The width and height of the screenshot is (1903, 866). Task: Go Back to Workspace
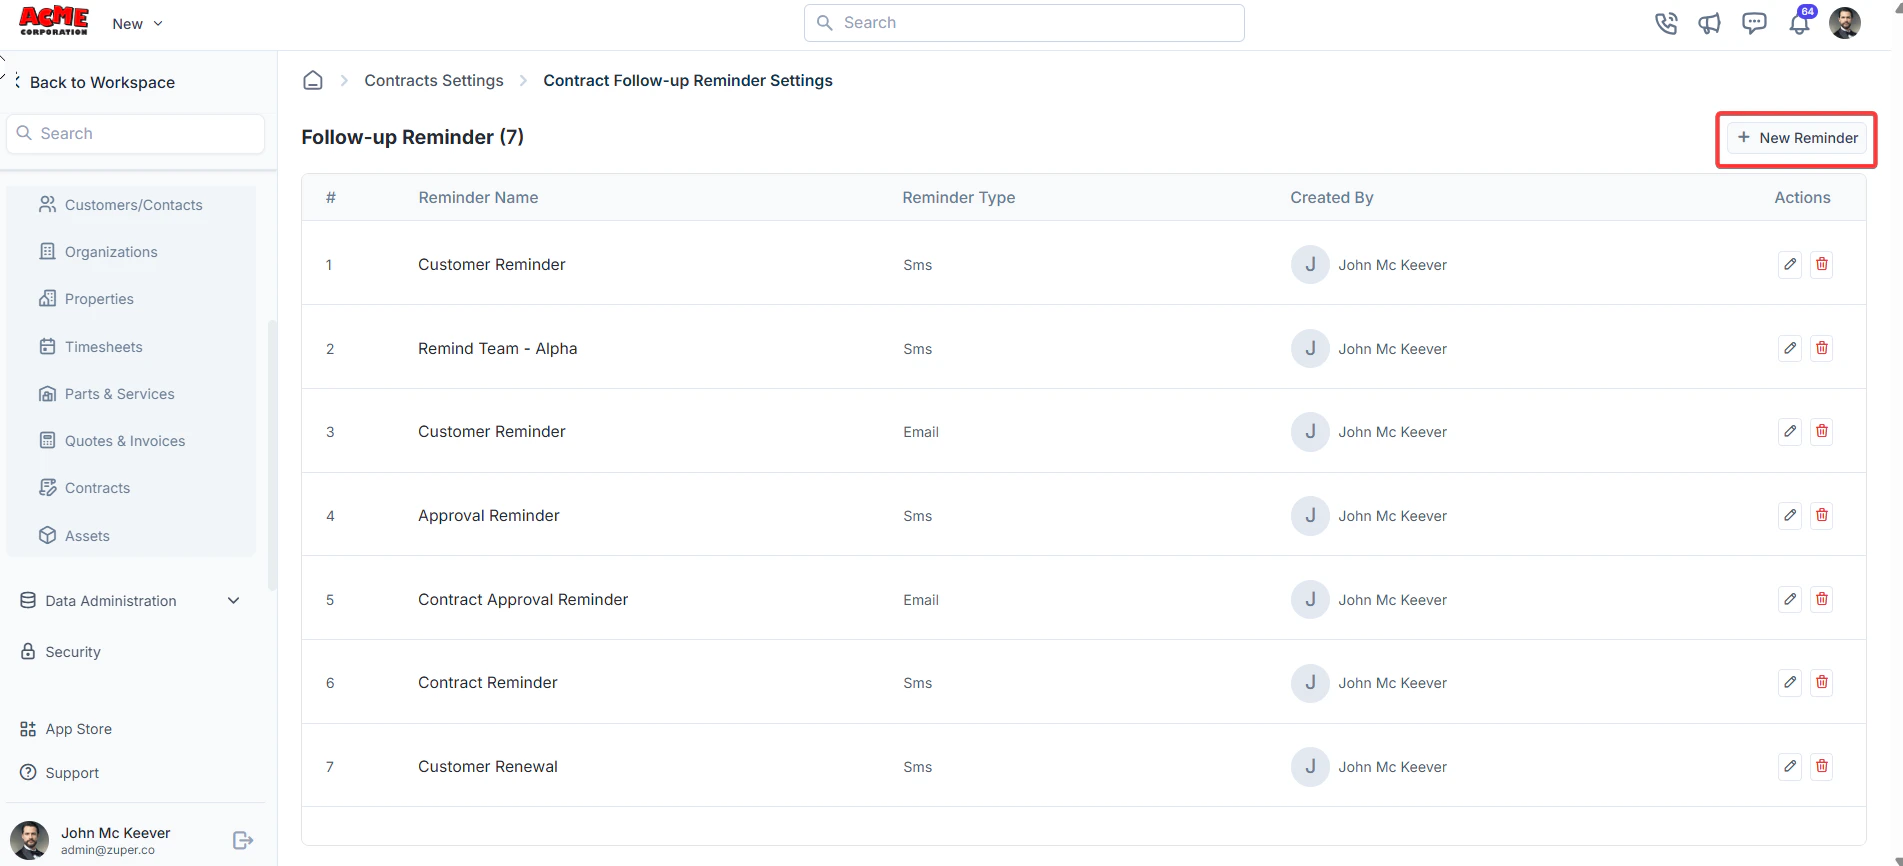95,82
